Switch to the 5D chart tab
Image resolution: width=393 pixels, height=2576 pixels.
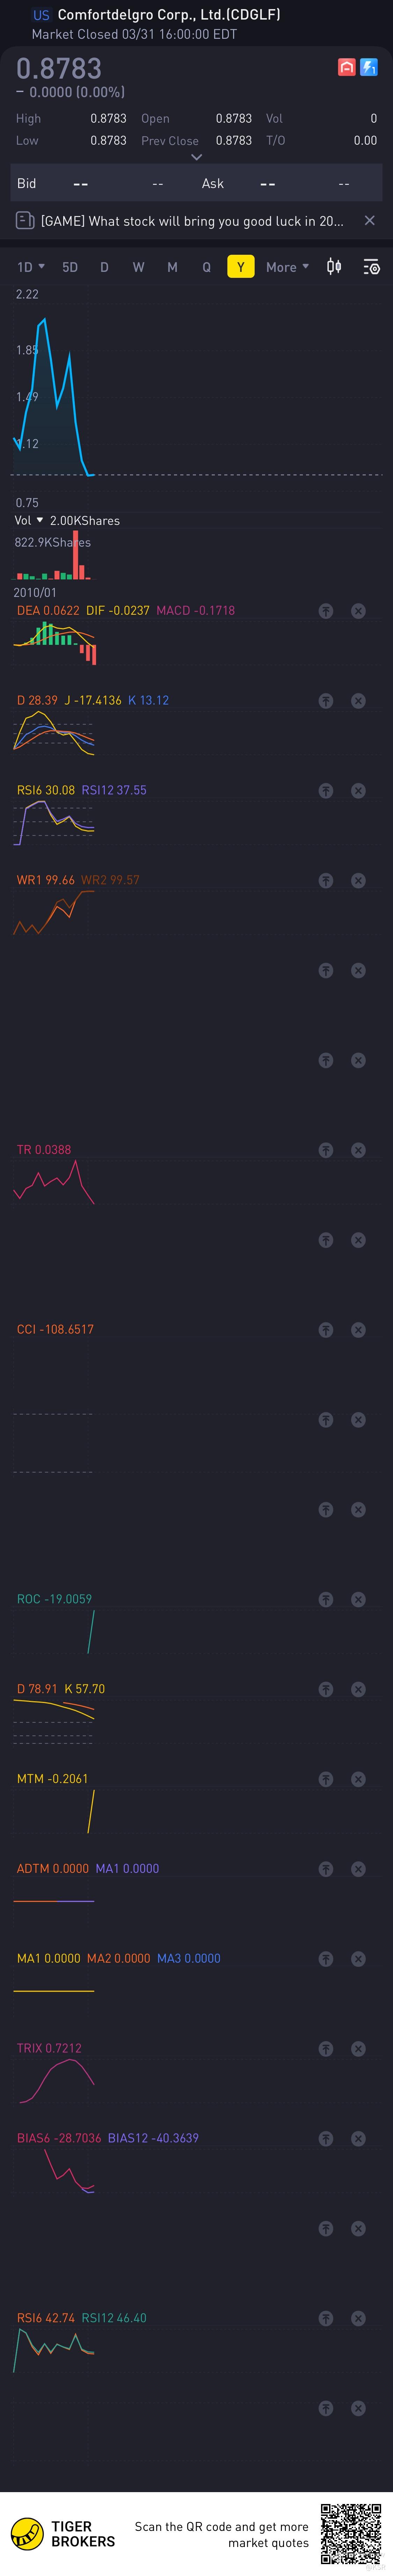tap(70, 267)
